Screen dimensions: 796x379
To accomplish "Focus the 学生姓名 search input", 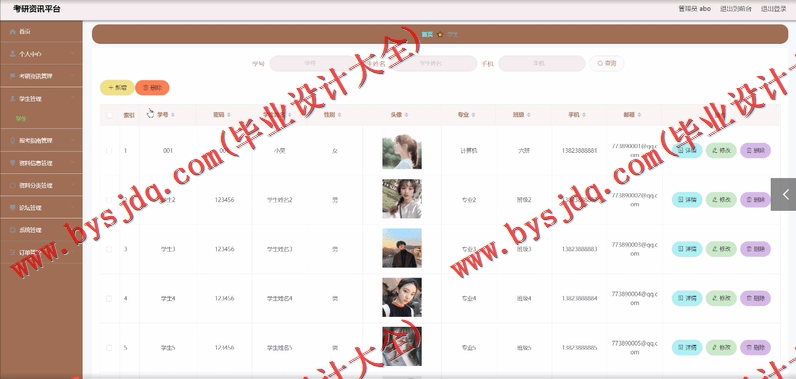I will (x=433, y=63).
